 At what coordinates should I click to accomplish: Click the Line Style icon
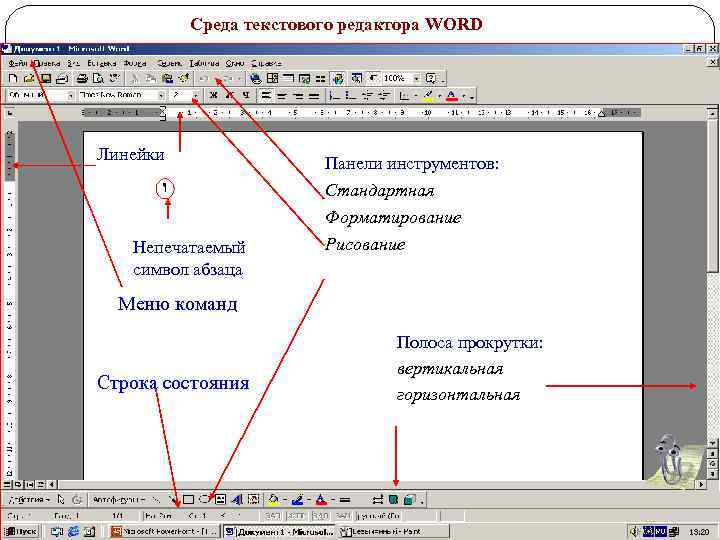(345, 499)
